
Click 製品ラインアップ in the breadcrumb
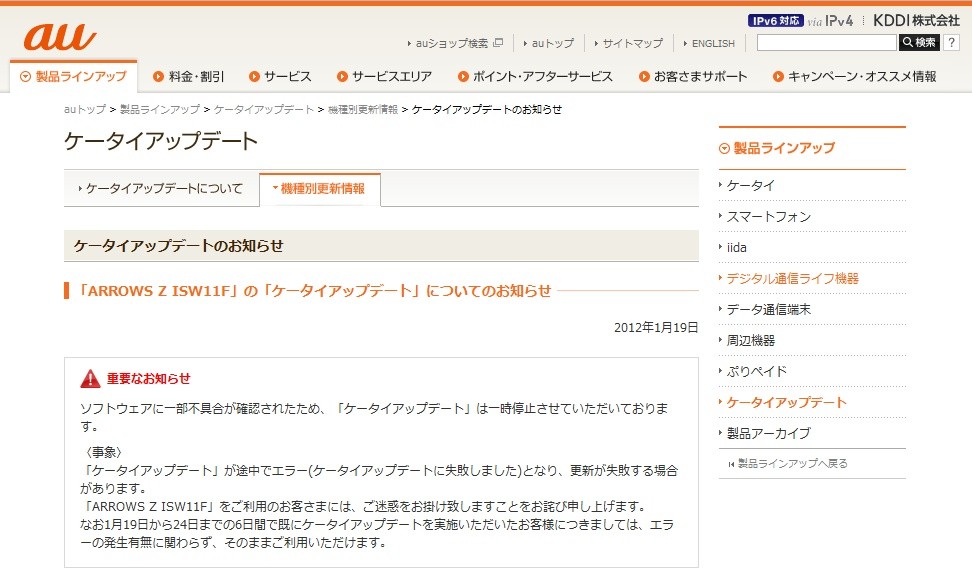(x=160, y=109)
